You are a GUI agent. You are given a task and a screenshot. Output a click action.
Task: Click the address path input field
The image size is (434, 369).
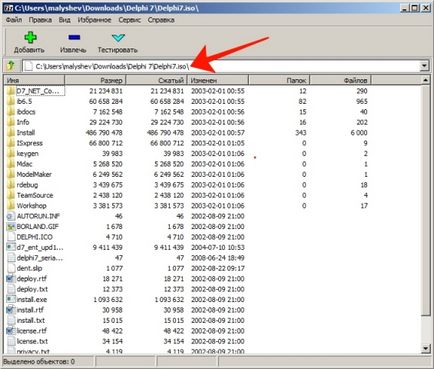[221, 66]
